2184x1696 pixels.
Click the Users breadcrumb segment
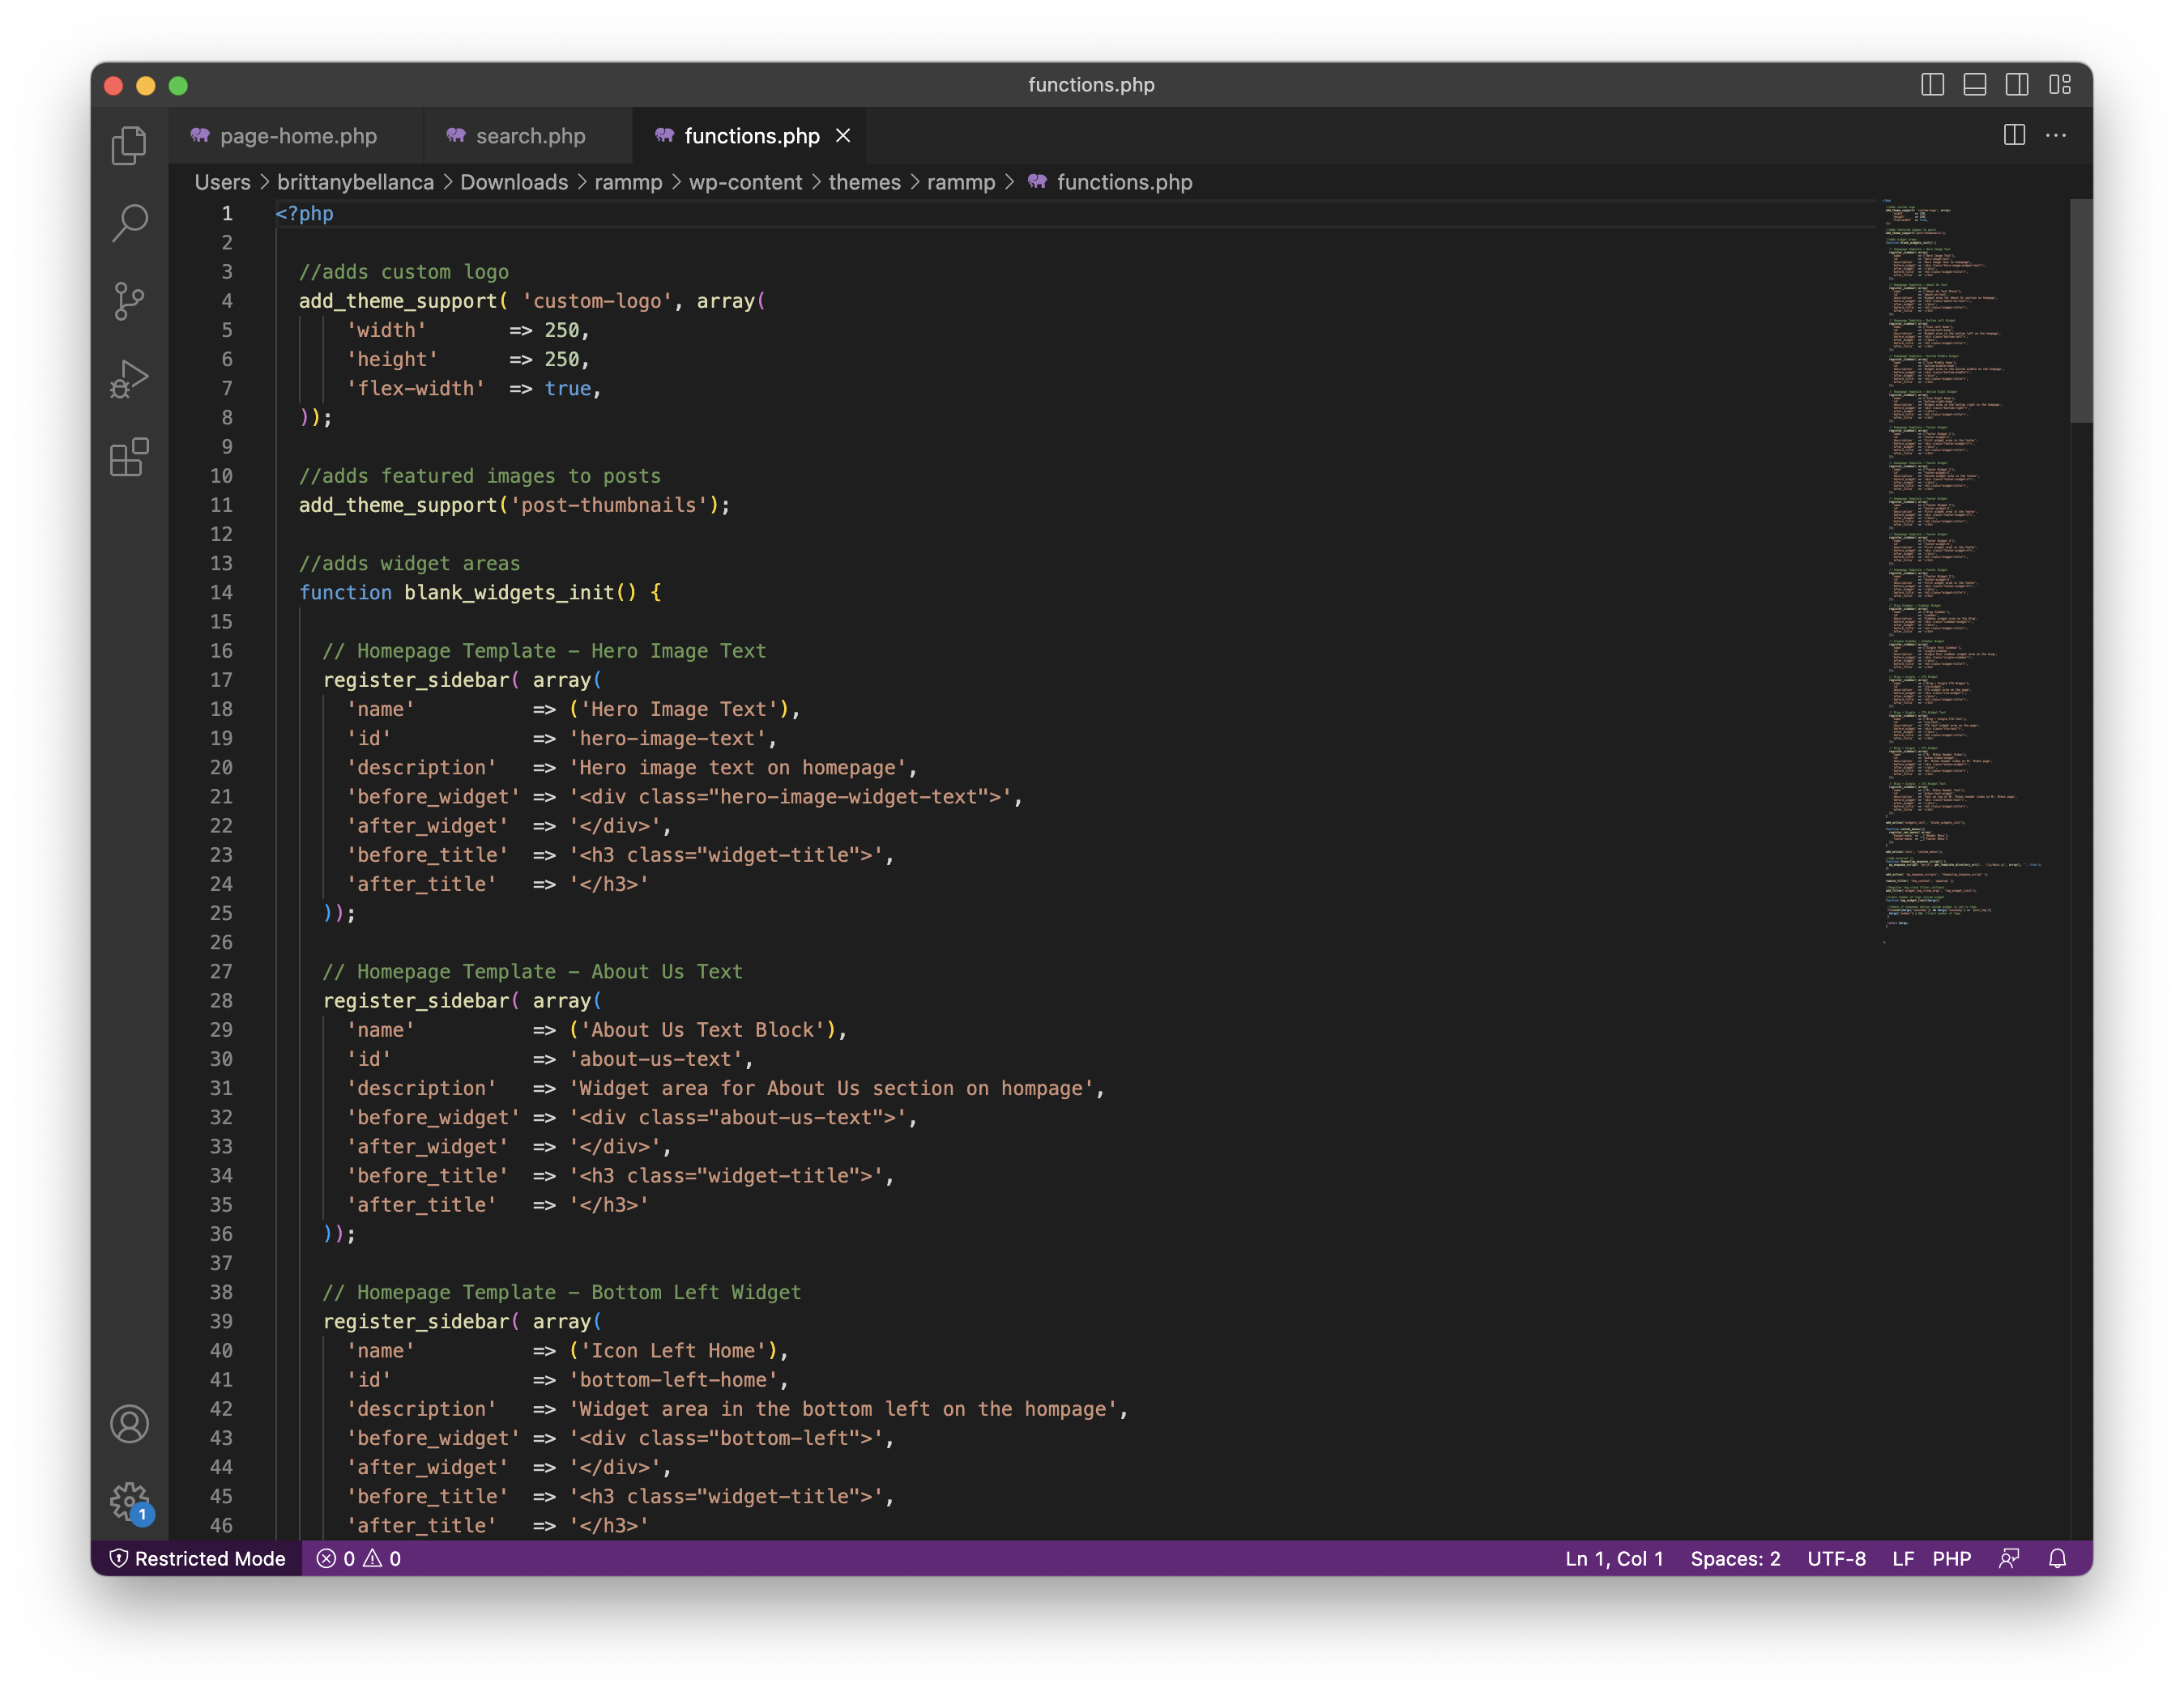pyautogui.click(x=222, y=182)
